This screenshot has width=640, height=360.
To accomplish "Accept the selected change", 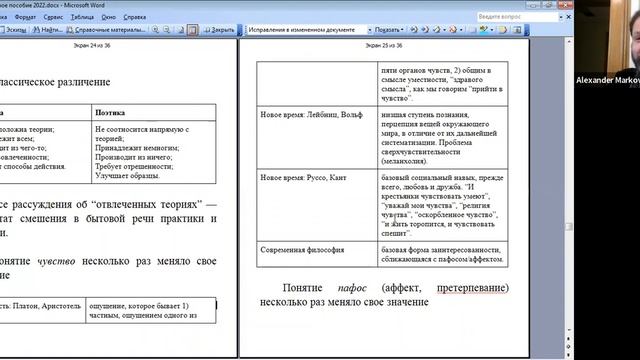I will click(436, 30).
